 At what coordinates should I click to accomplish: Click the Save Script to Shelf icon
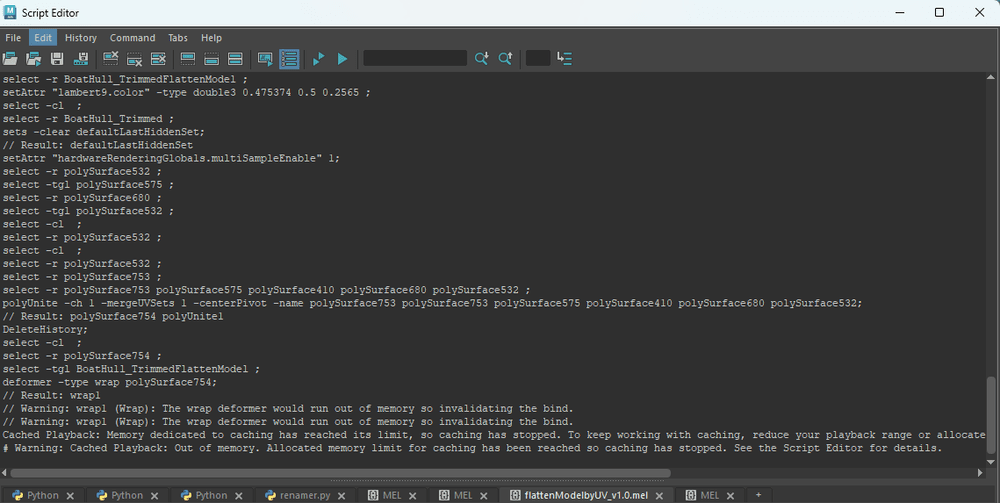pyautogui.click(x=81, y=59)
